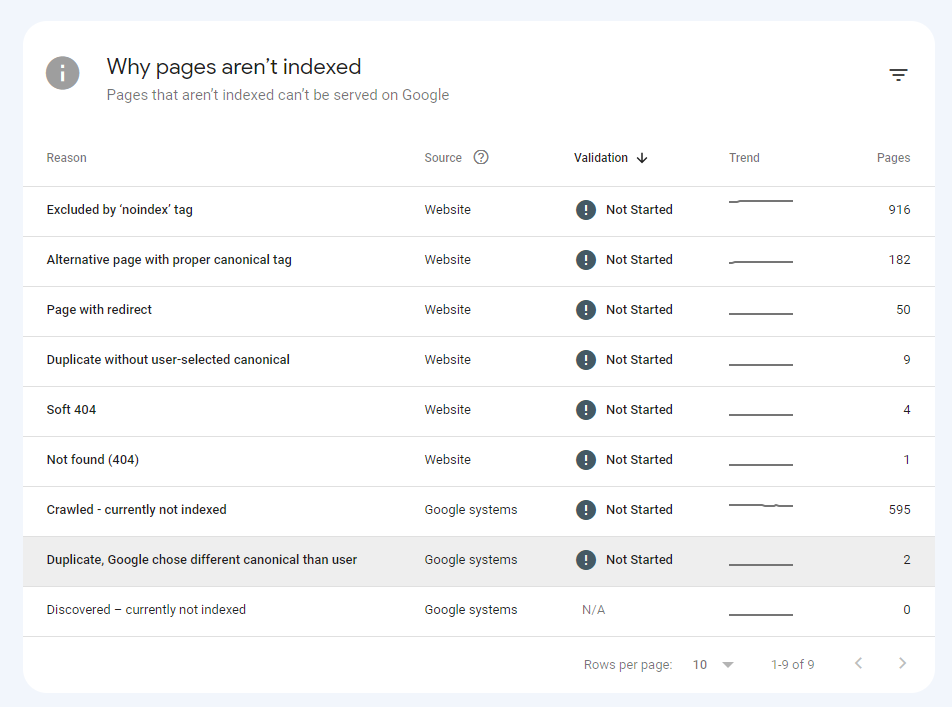Image resolution: width=952 pixels, height=707 pixels.
Task: Click the alert icon in Not found (404) row
Action: pos(585,460)
